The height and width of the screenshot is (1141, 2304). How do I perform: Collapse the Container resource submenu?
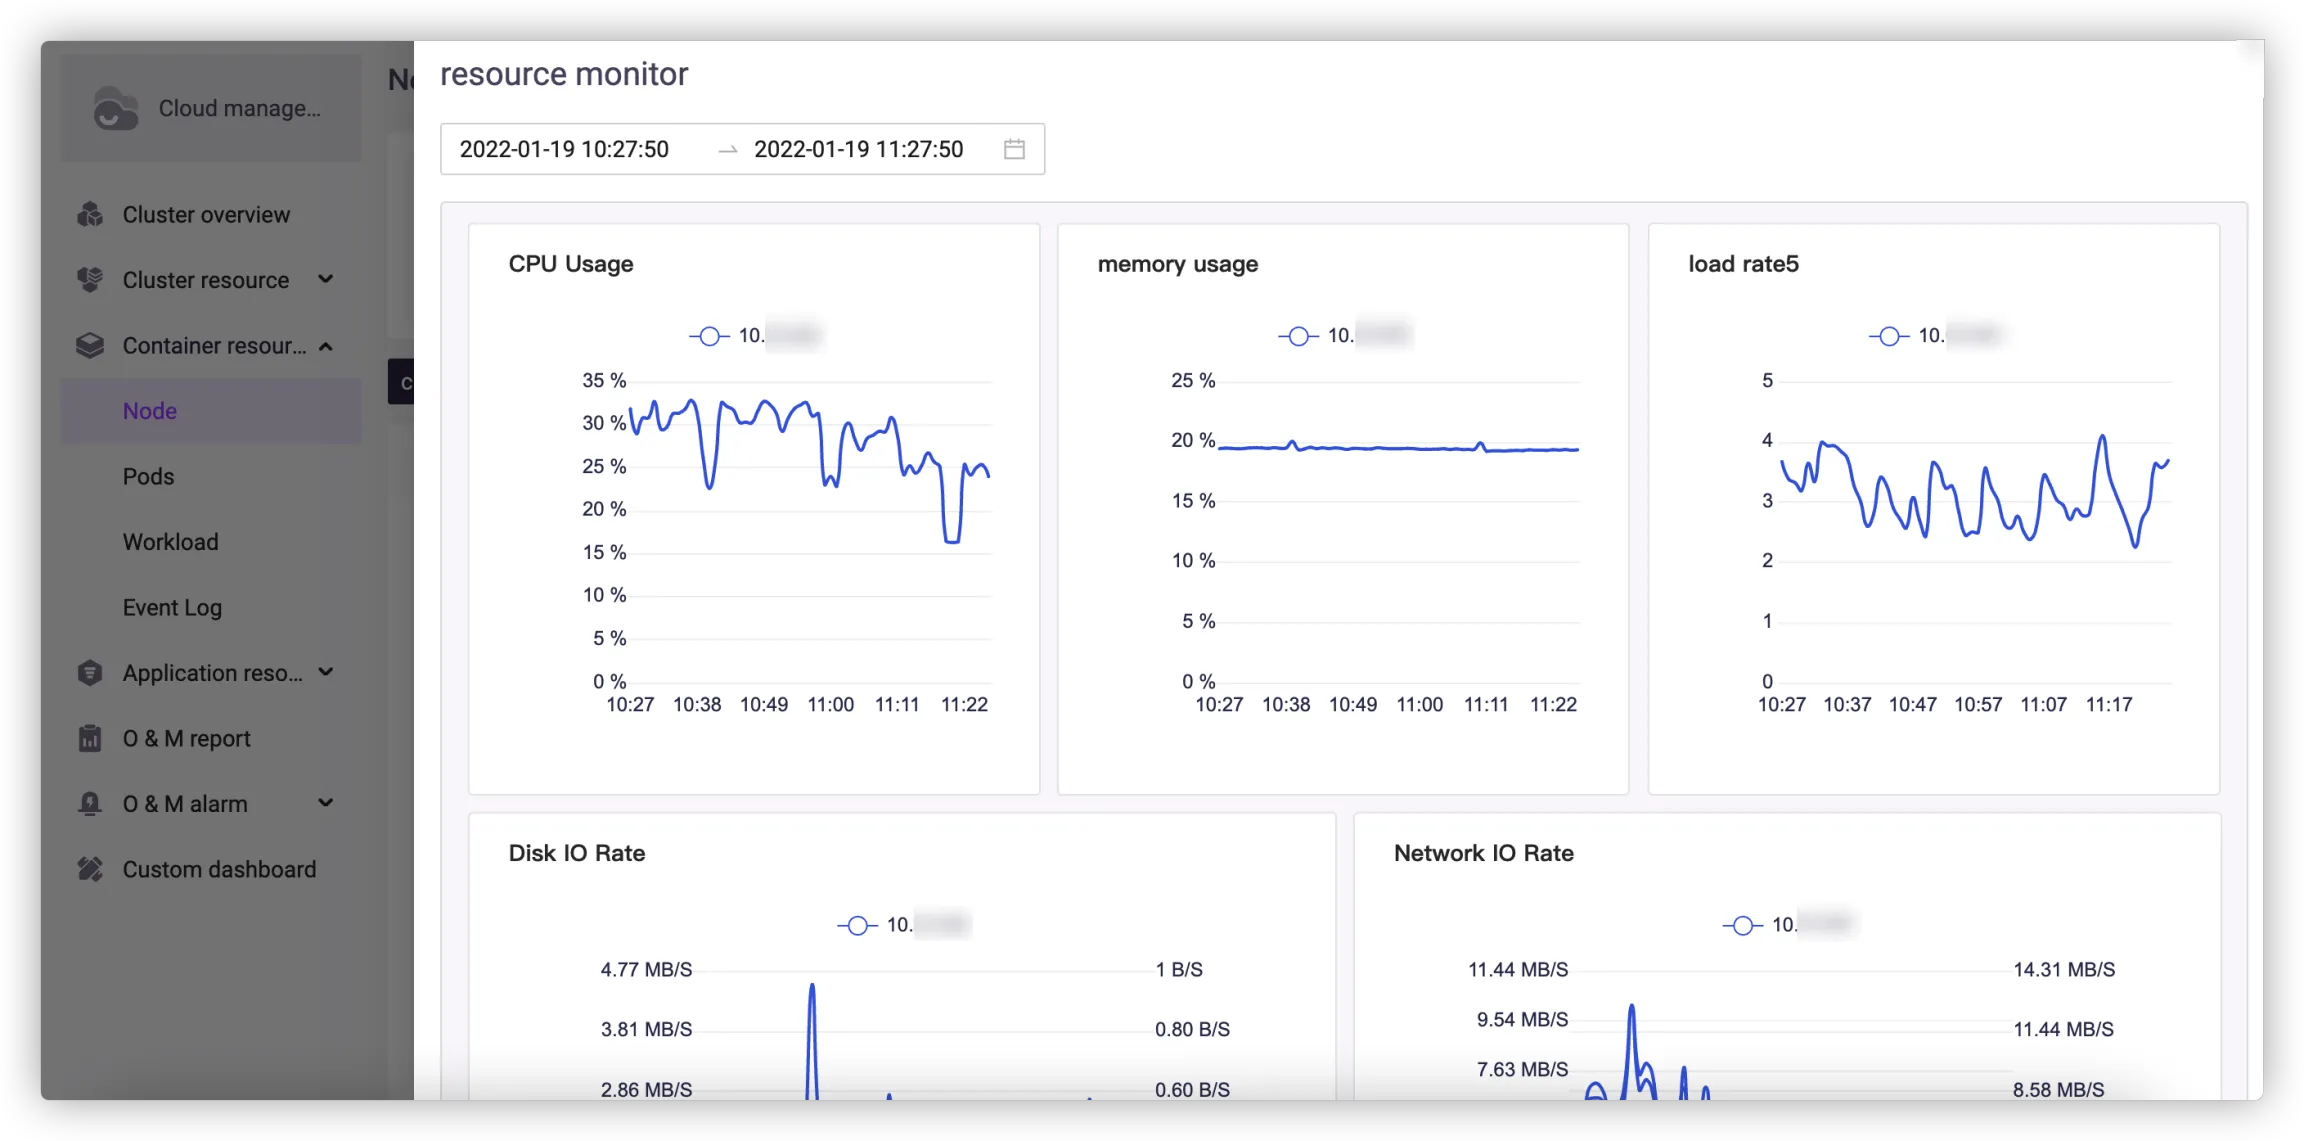tap(325, 346)
